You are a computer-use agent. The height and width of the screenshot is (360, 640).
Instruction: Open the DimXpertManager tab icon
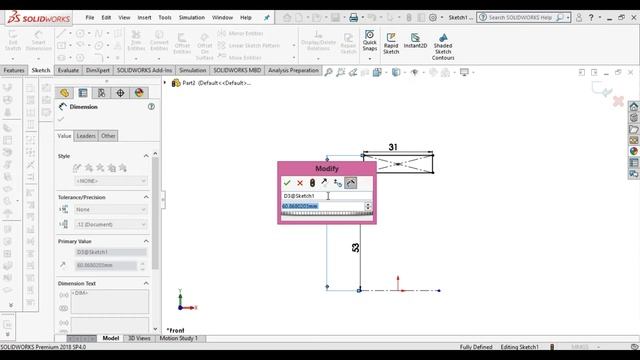click(x=120, y=93)
